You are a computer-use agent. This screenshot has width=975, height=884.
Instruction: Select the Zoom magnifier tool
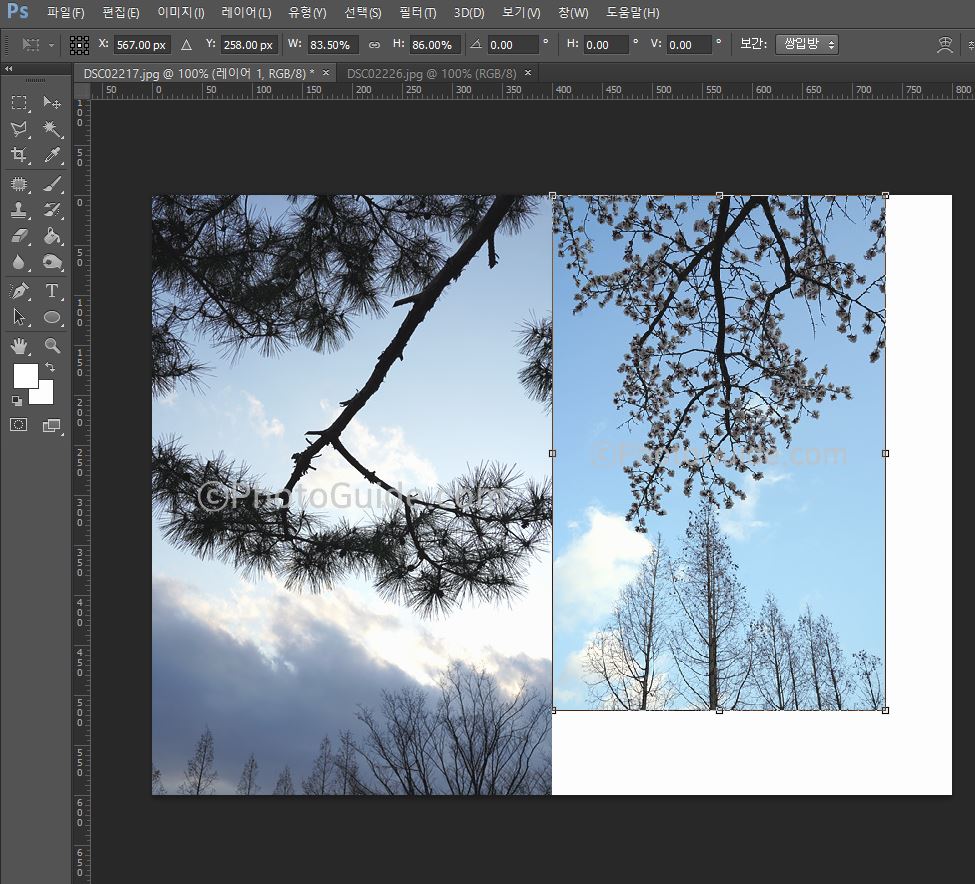click(52, 346)
